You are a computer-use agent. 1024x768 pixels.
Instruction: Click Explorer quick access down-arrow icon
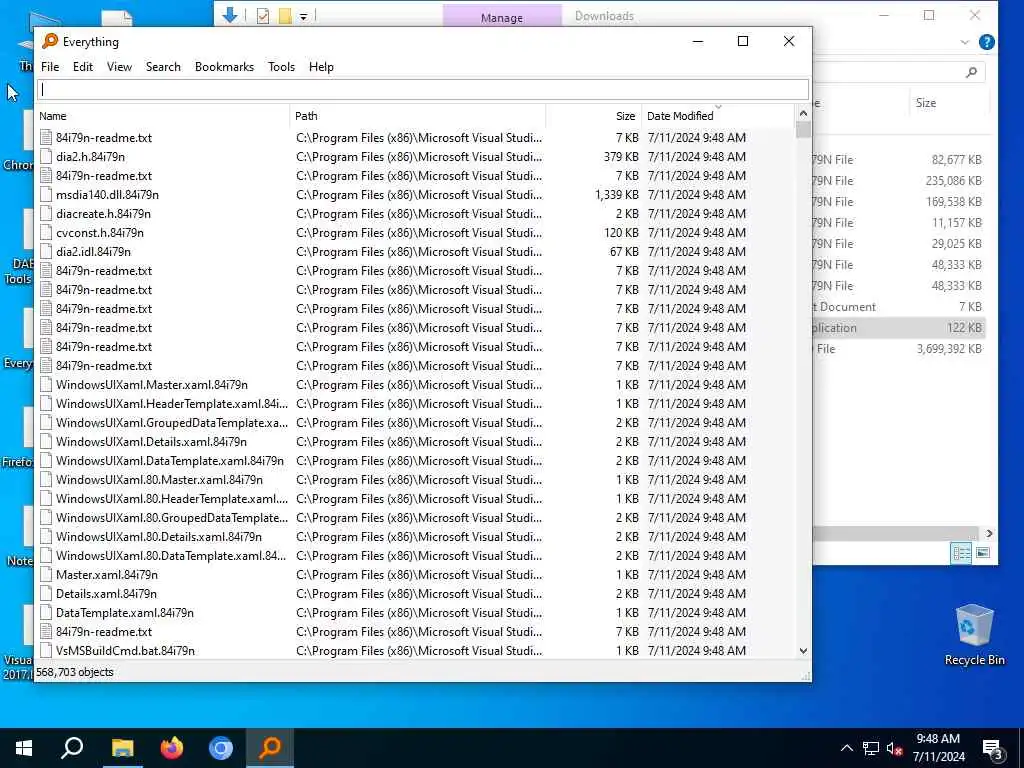229,15
